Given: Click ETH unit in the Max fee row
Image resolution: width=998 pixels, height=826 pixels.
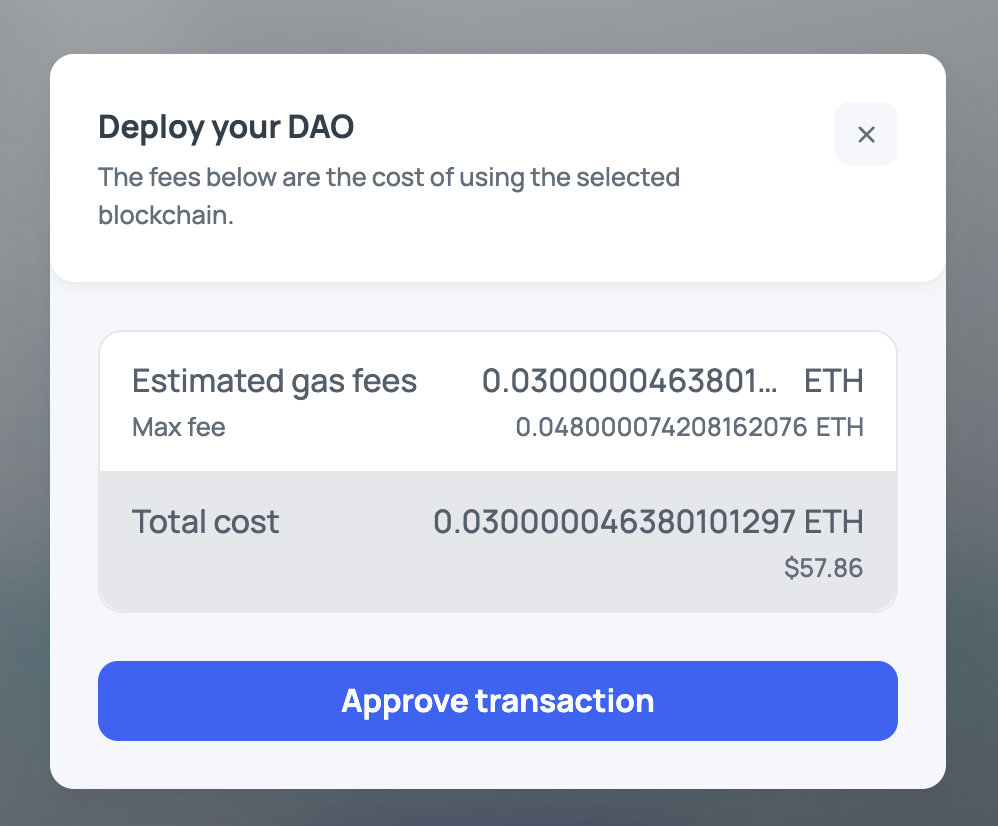Looking at the screenshot, I should (839, 428).
